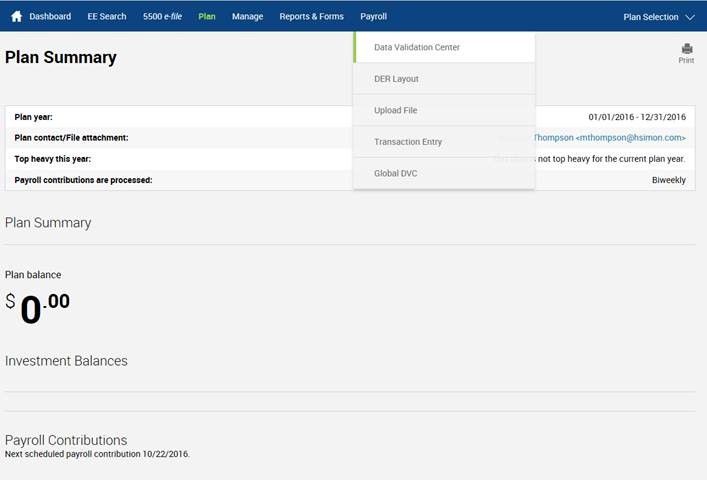Open the Payroll dropdown menu

point(373,17)
